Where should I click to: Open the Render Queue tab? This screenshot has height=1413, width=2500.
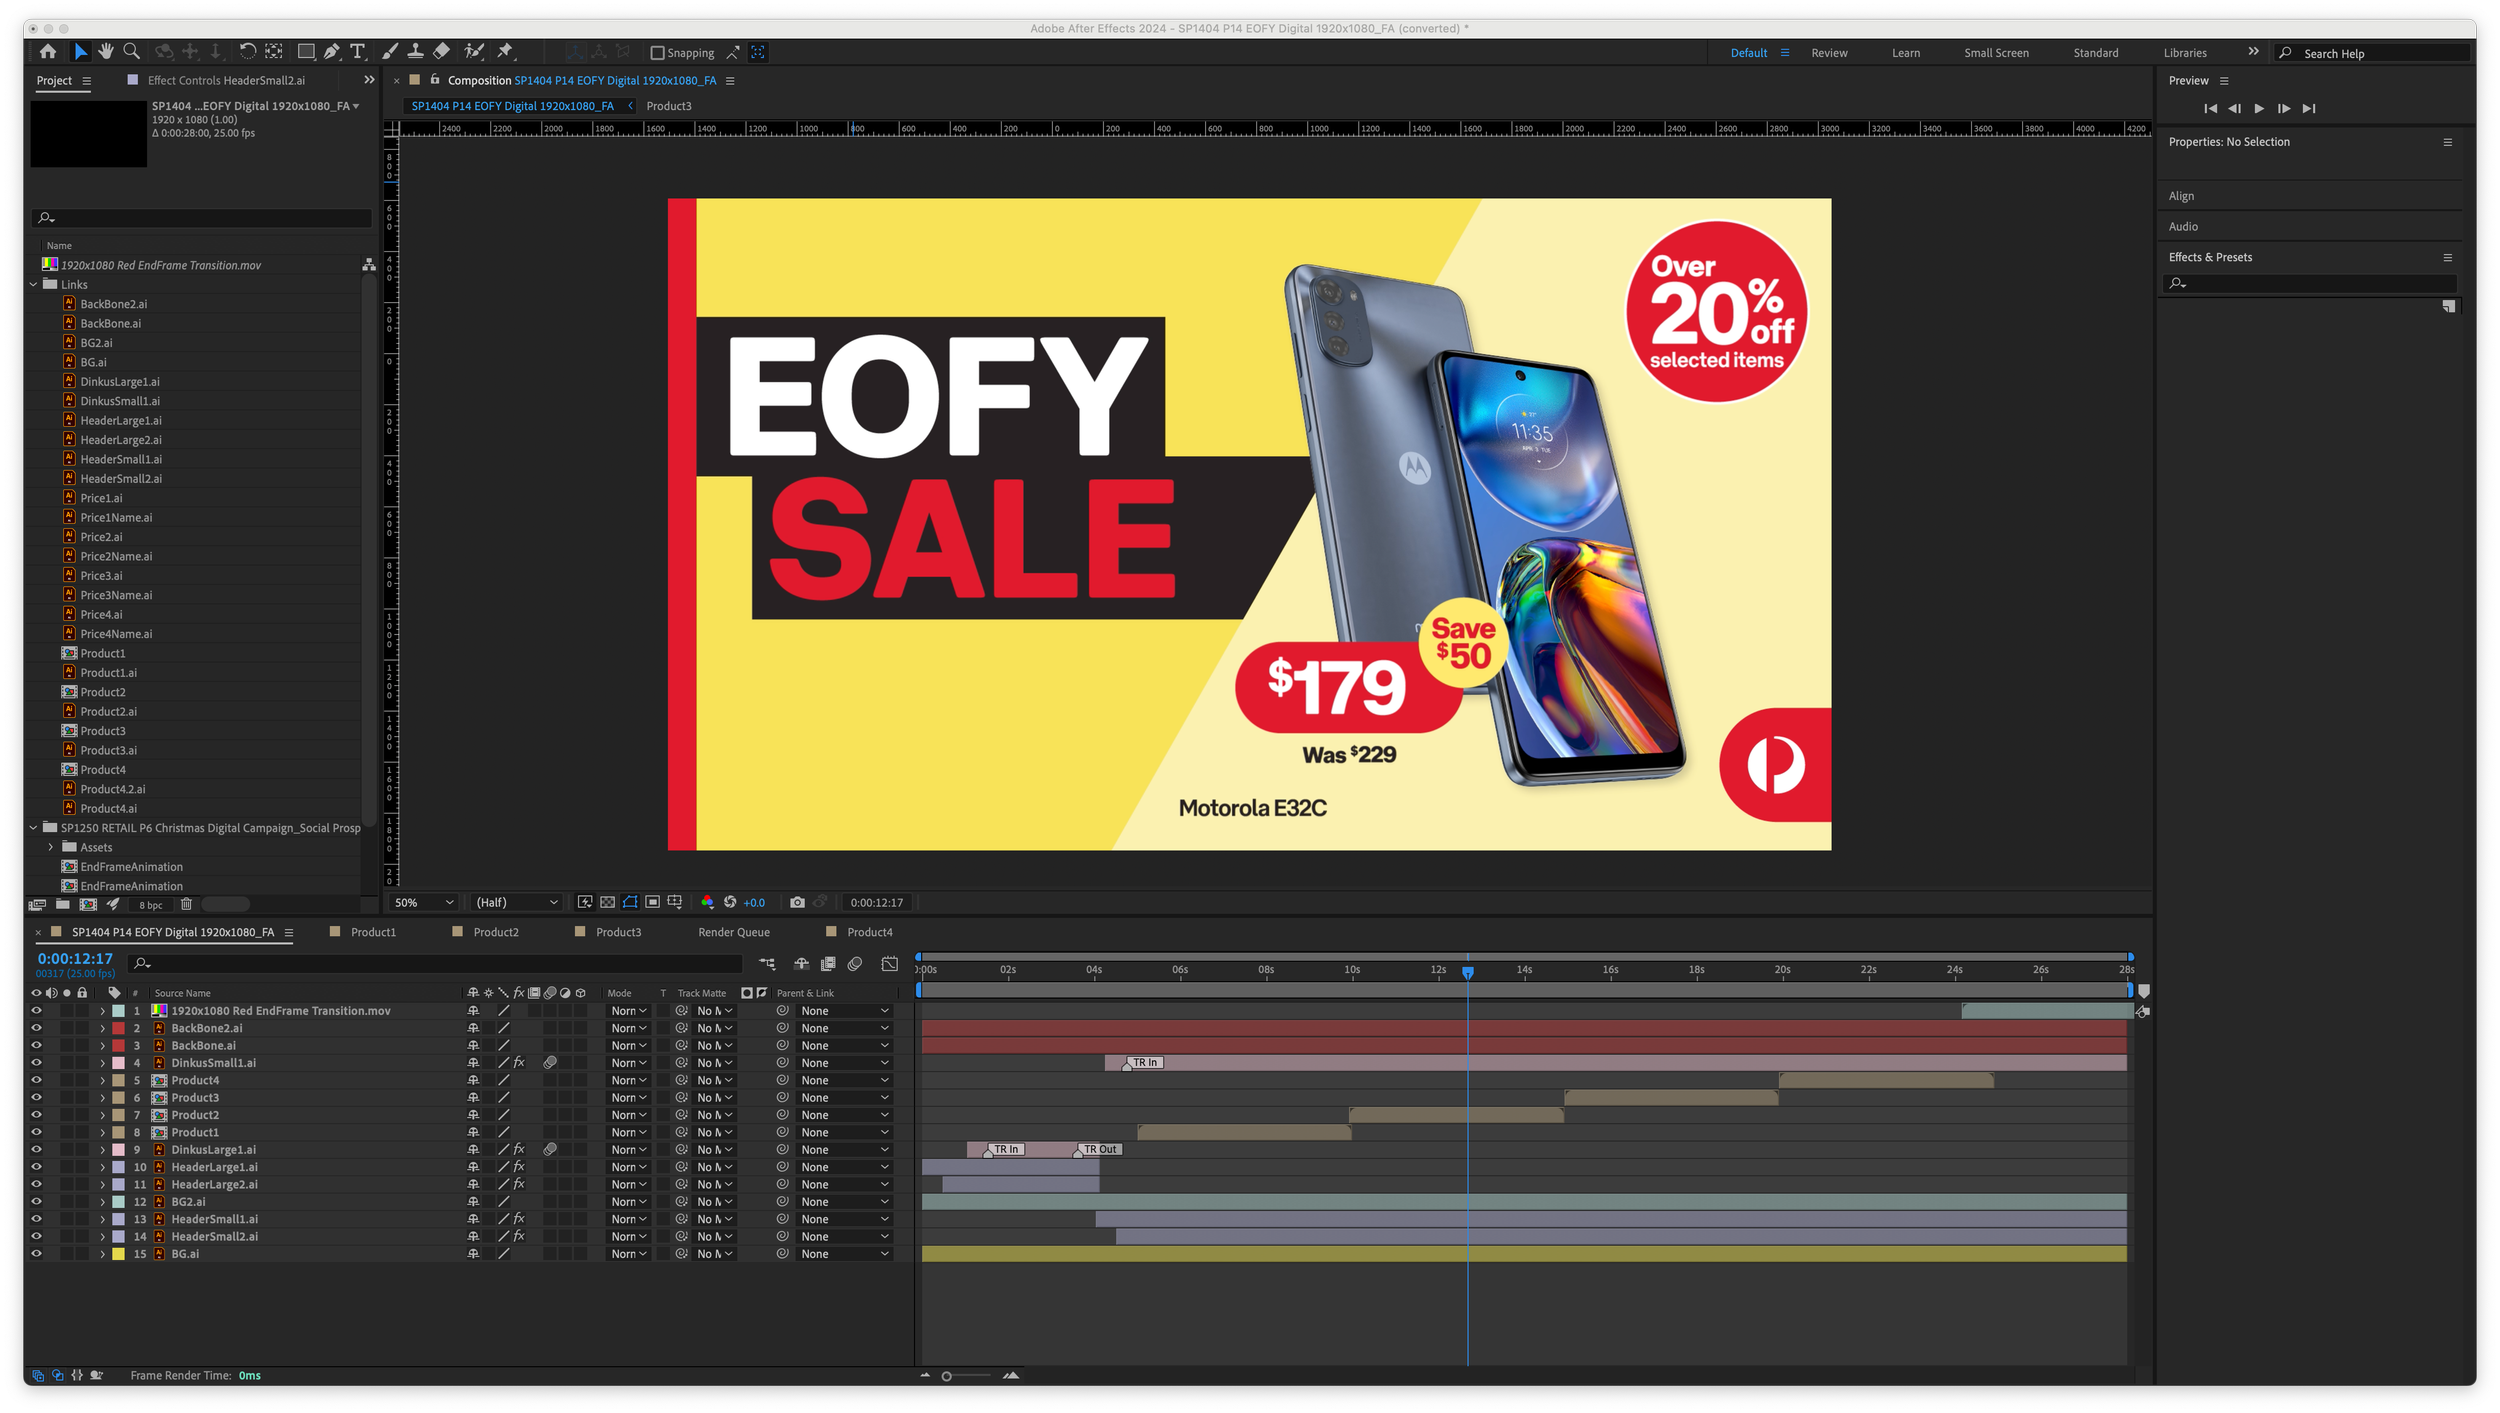pos(734,932)
